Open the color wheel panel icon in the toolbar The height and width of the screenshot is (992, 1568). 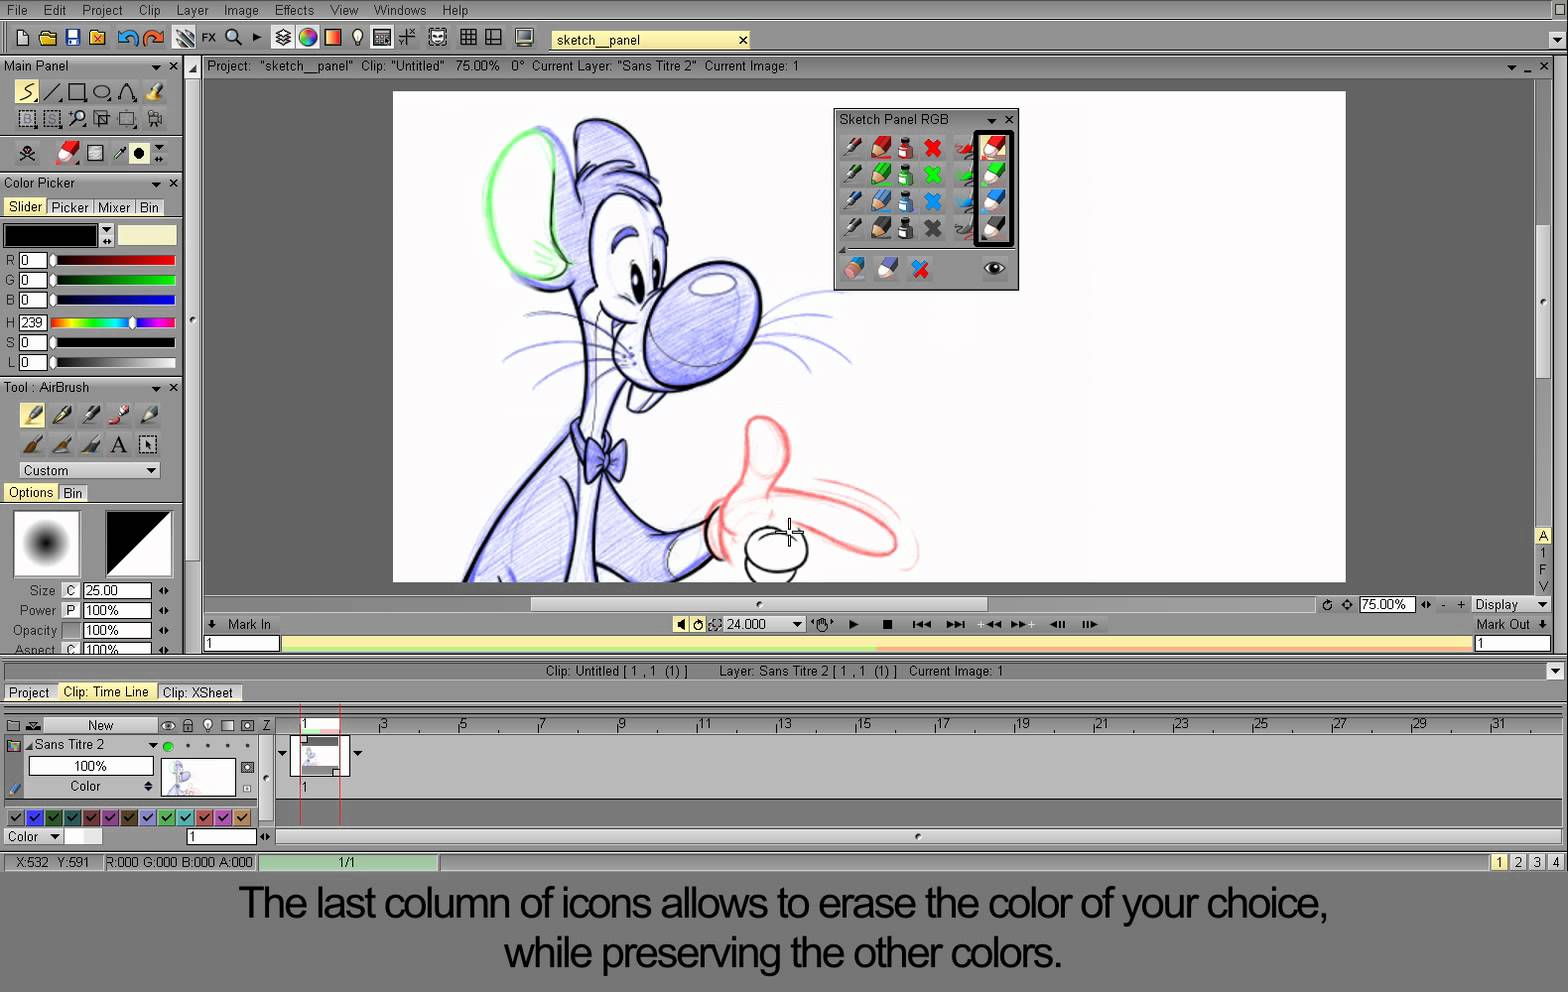308,38
